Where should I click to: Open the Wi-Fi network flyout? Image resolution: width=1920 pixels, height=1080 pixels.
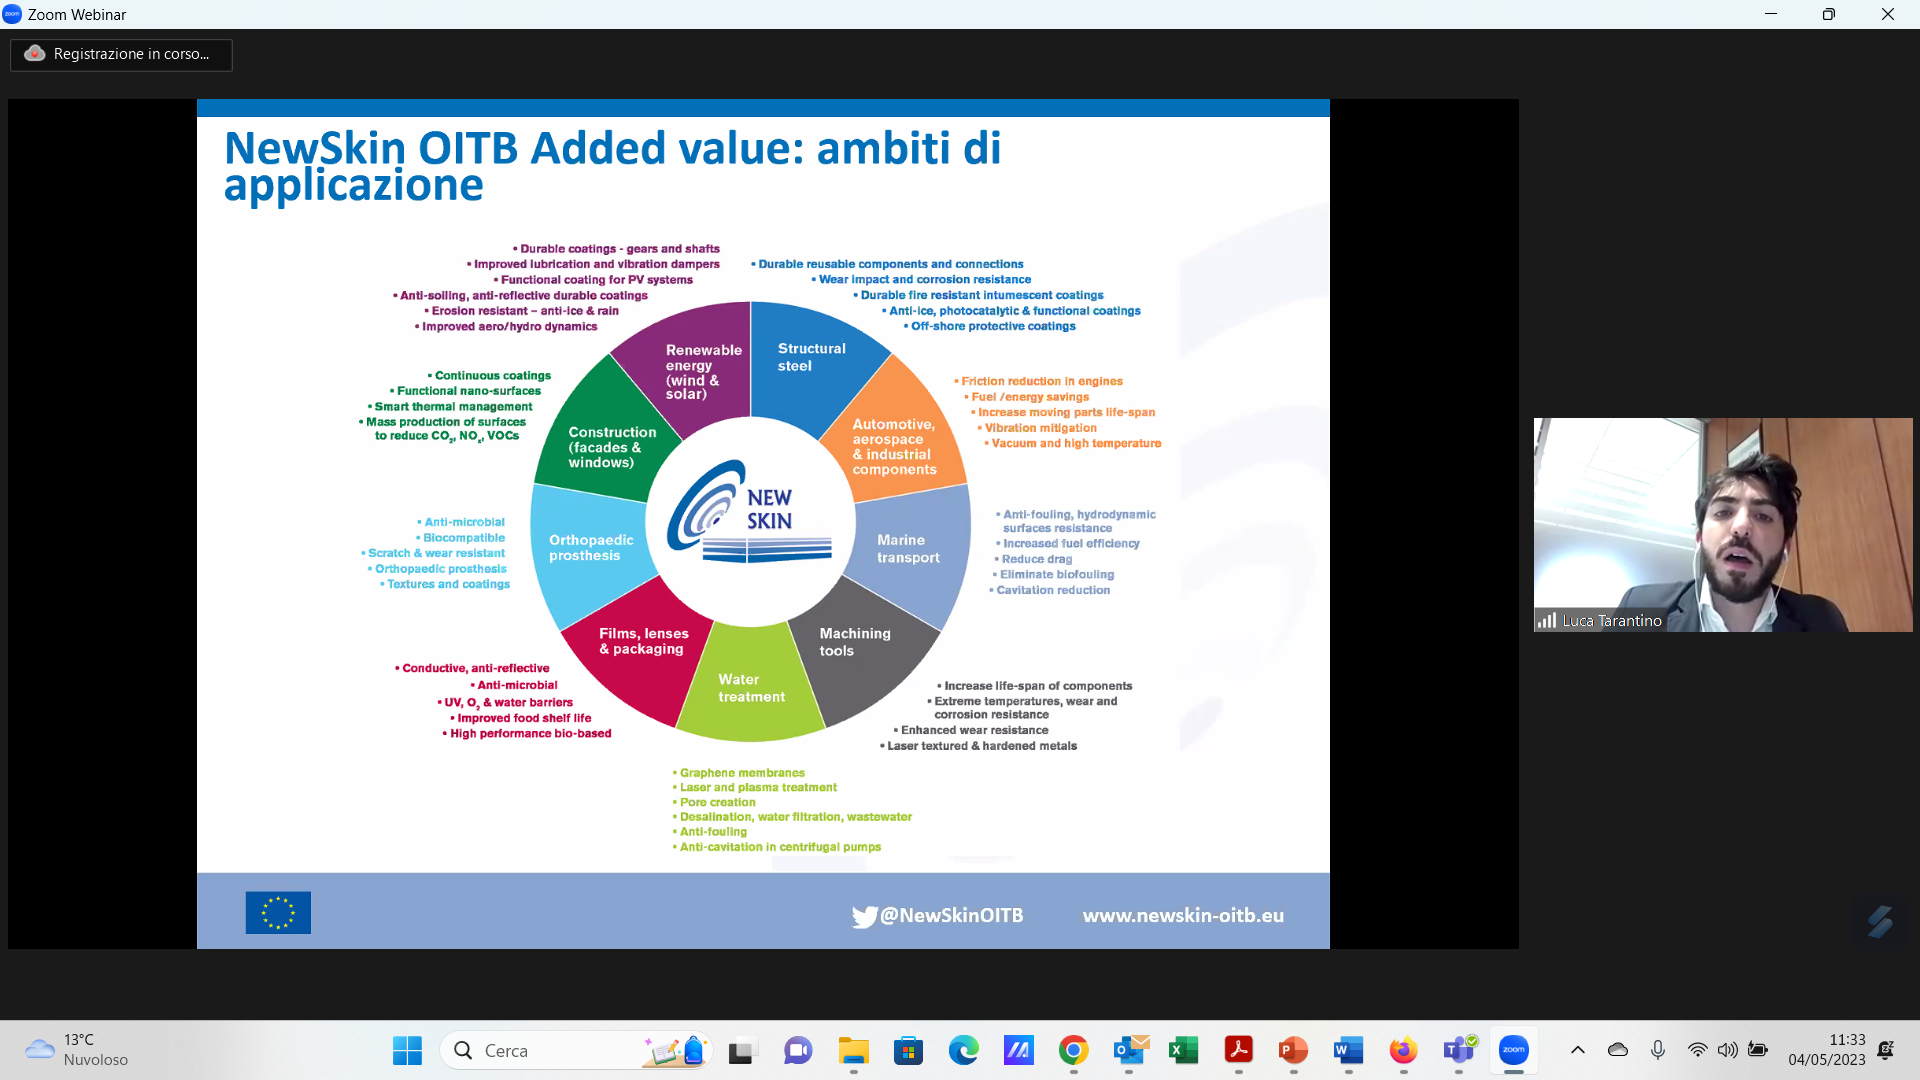[x=1697, y=1050]
